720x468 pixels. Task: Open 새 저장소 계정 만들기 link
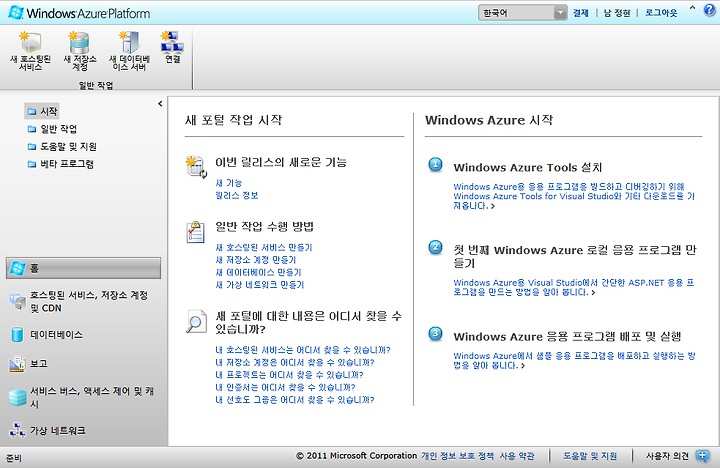pyautogui.click(x=256, y=260)
